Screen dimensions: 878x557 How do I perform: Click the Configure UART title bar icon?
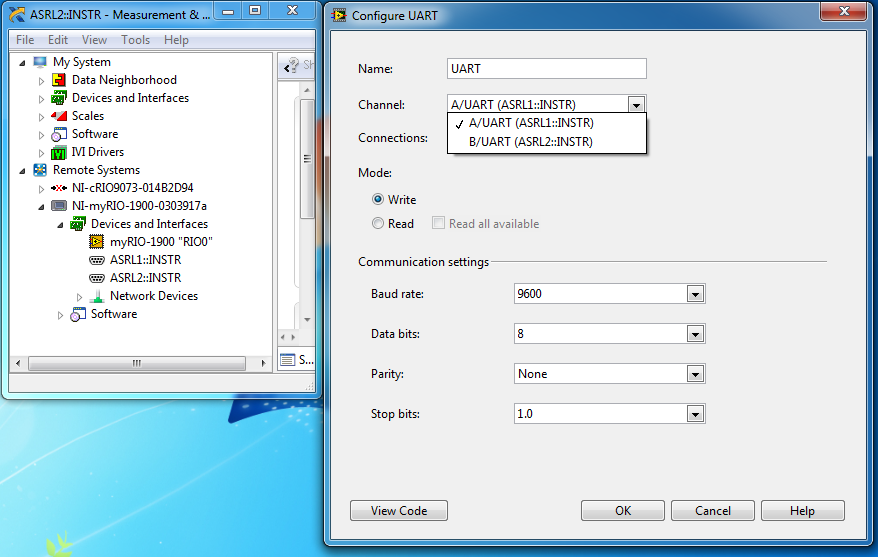point(339,16)
